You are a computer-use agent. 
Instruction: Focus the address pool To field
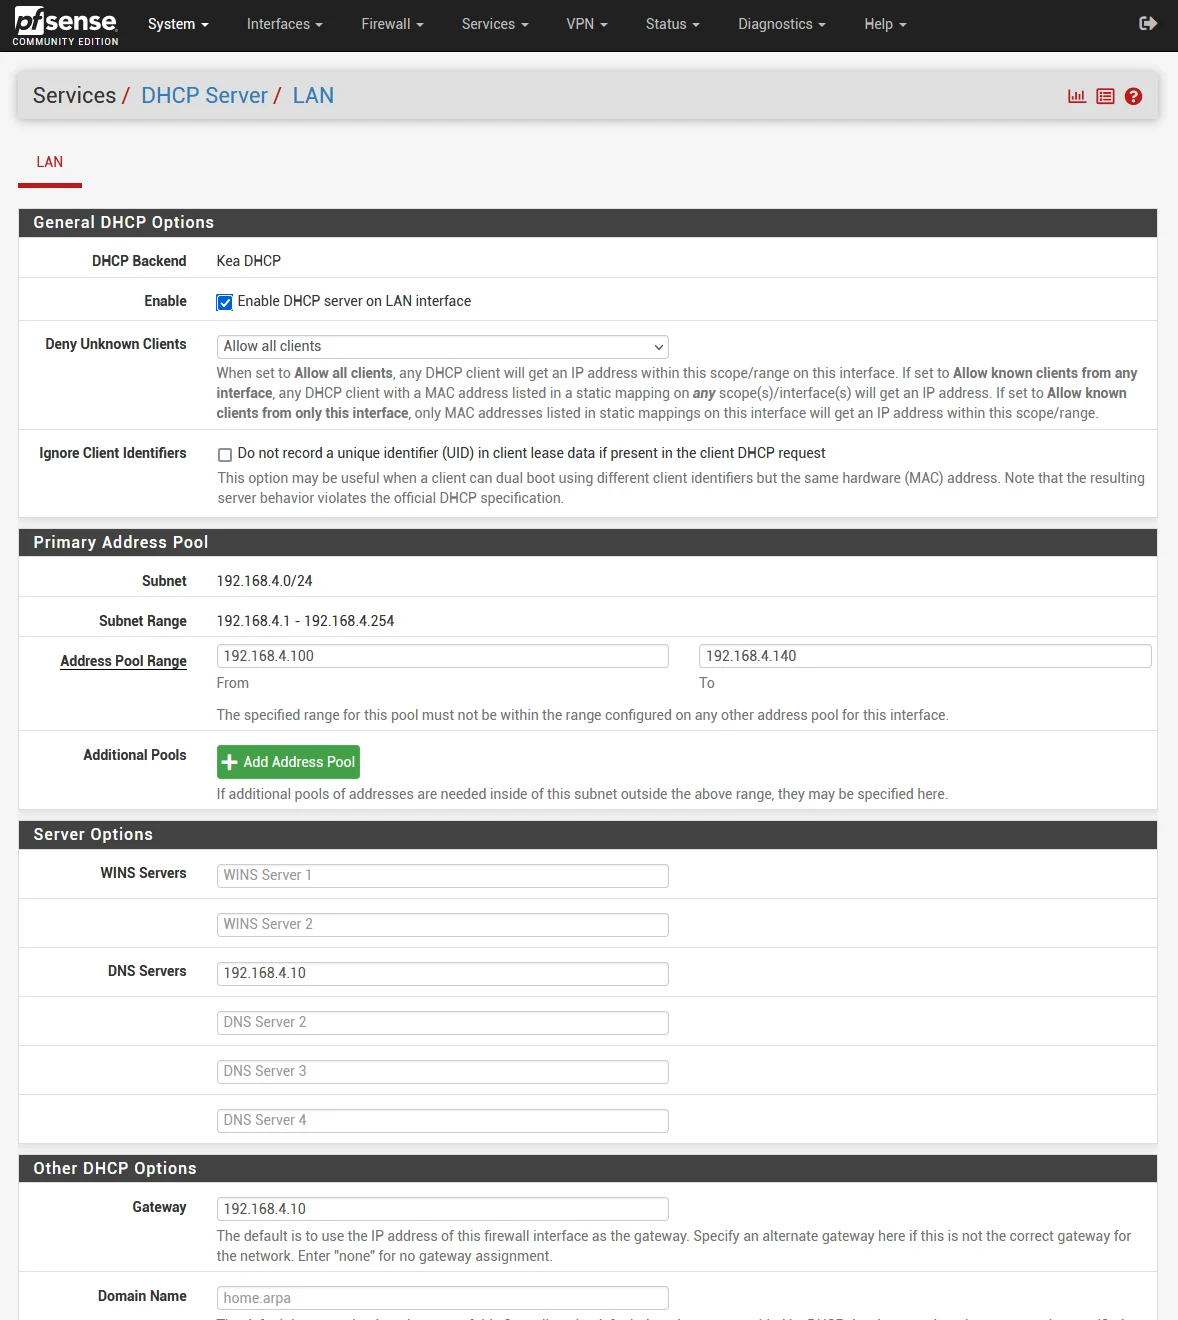pyautogui.click(x=924, y=656)
